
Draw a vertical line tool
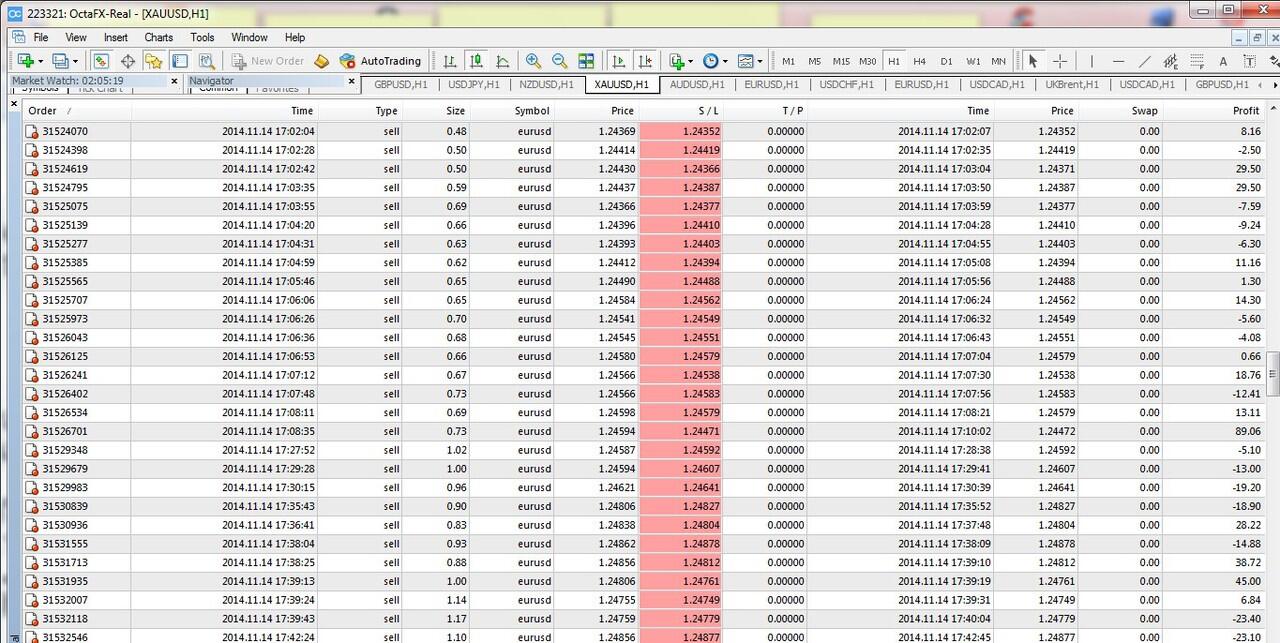click(1092, 61)
